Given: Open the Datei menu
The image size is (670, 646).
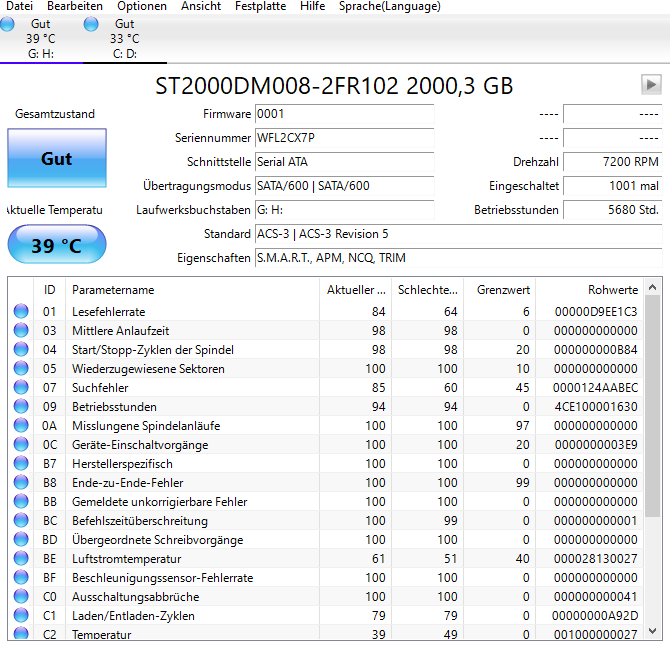Looking at the screenshot, I should click(x=19, y=6).
